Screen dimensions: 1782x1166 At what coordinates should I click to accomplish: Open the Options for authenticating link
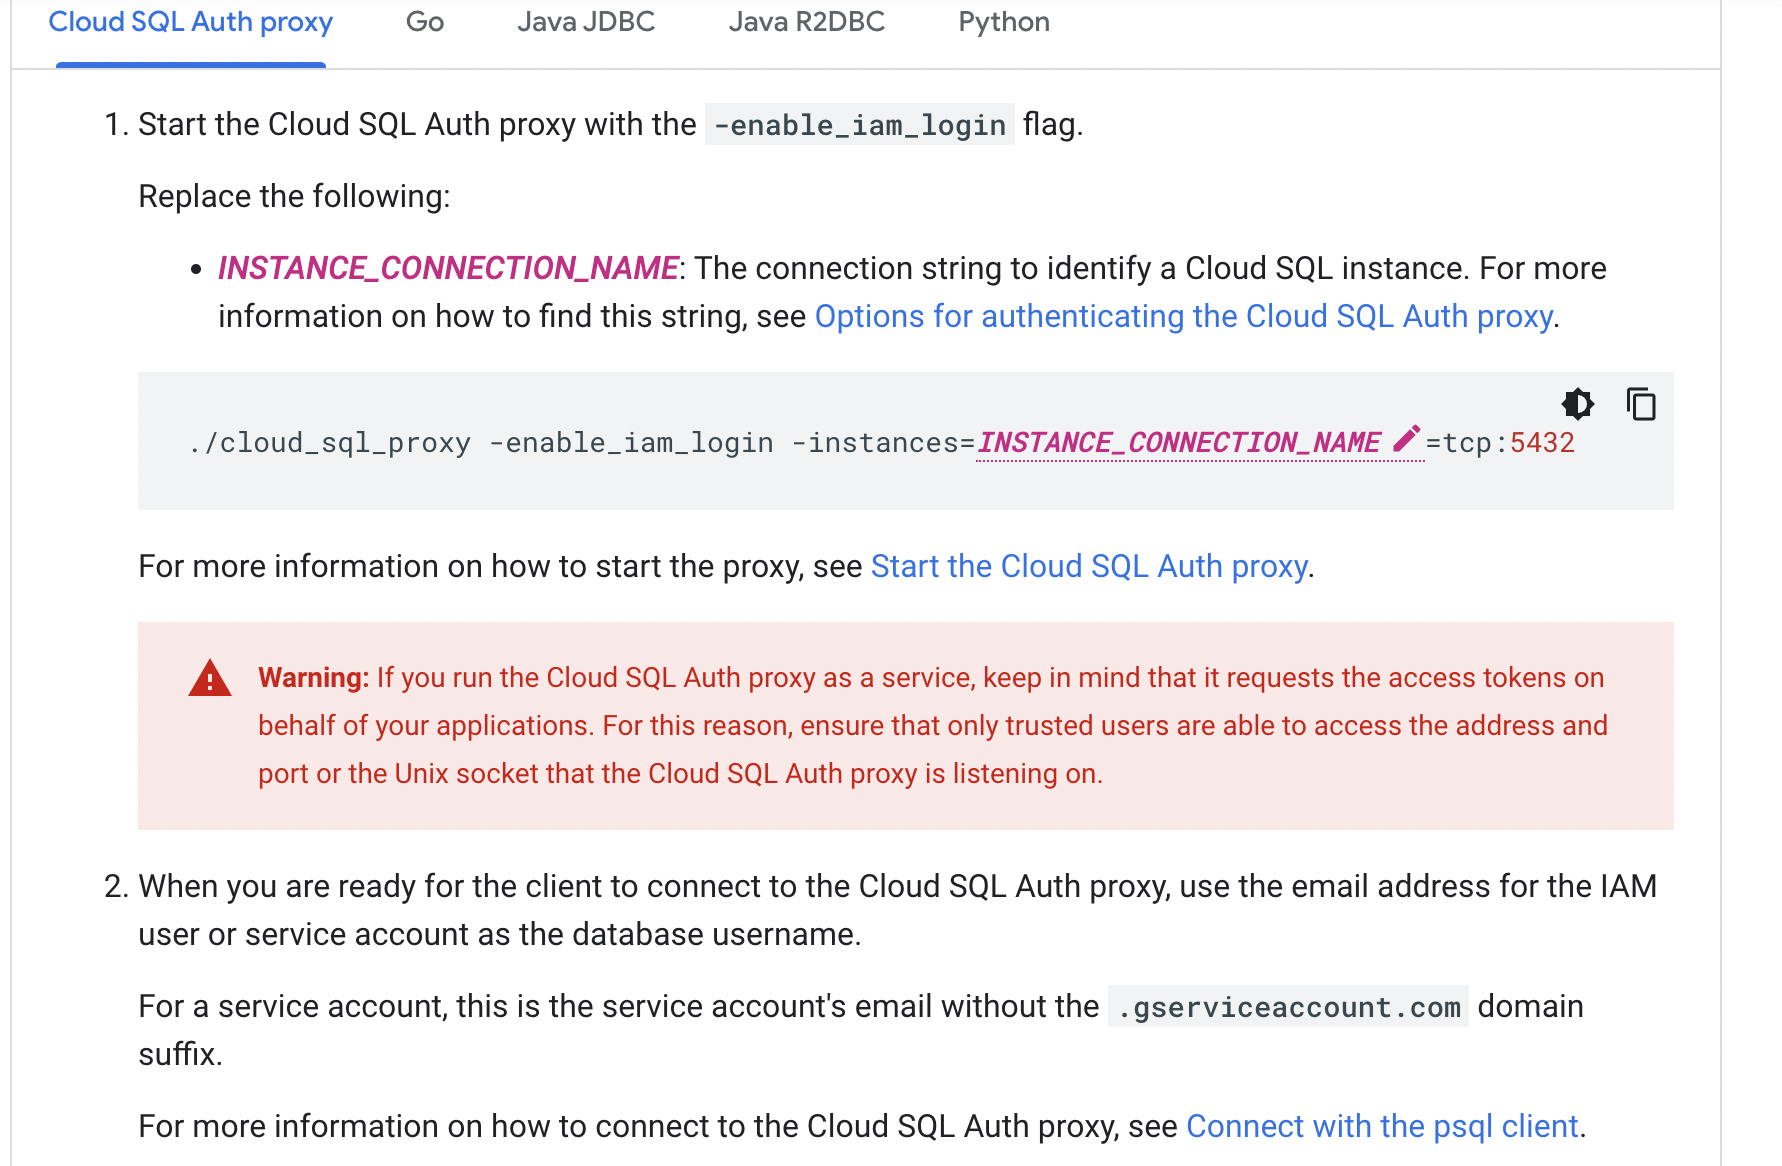click(x=1184, y=316)
